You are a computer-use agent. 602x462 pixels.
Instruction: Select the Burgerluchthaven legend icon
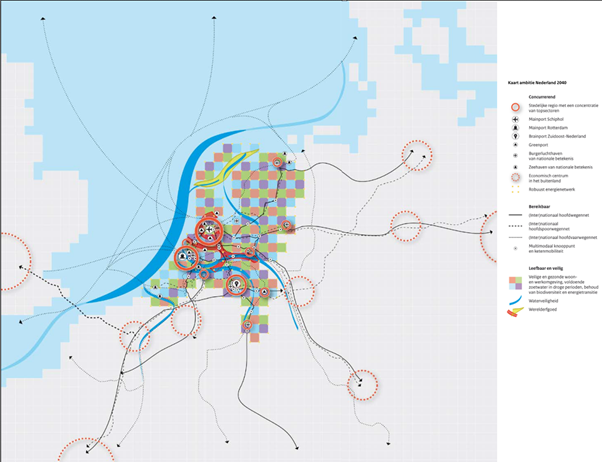[x=515, y=156]
